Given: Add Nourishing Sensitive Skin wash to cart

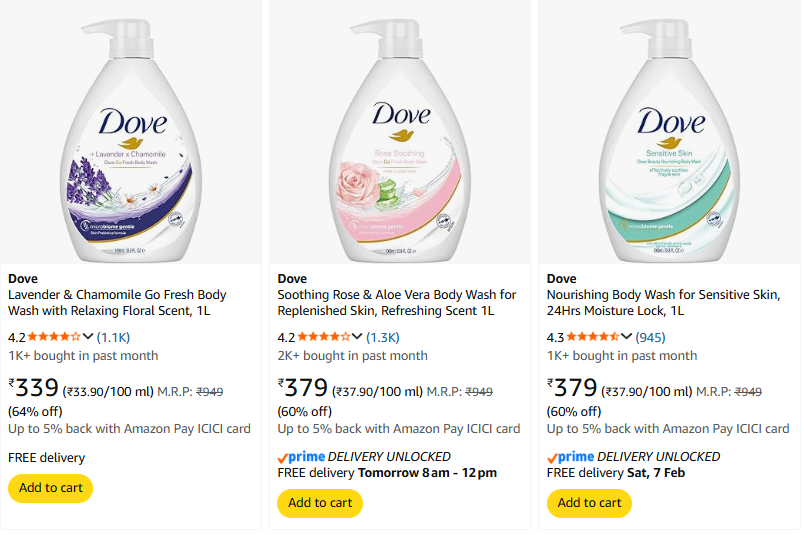Looking at the screenshot, I should (590, 503).
